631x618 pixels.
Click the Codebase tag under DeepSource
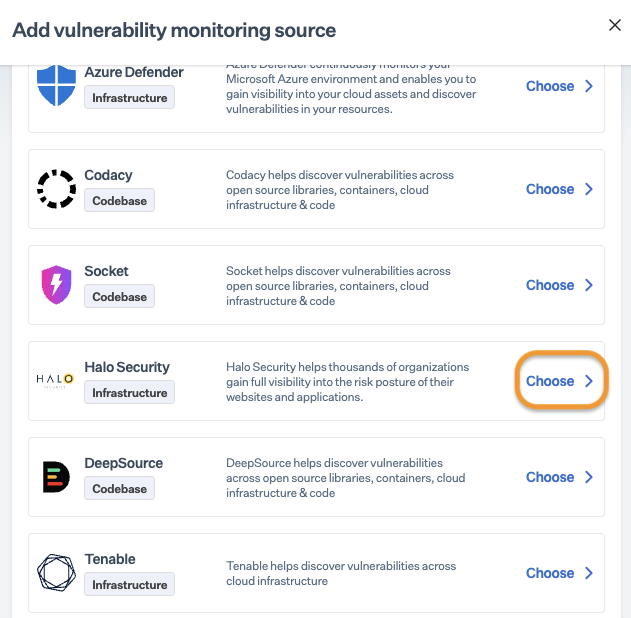(x=119, y=489)
